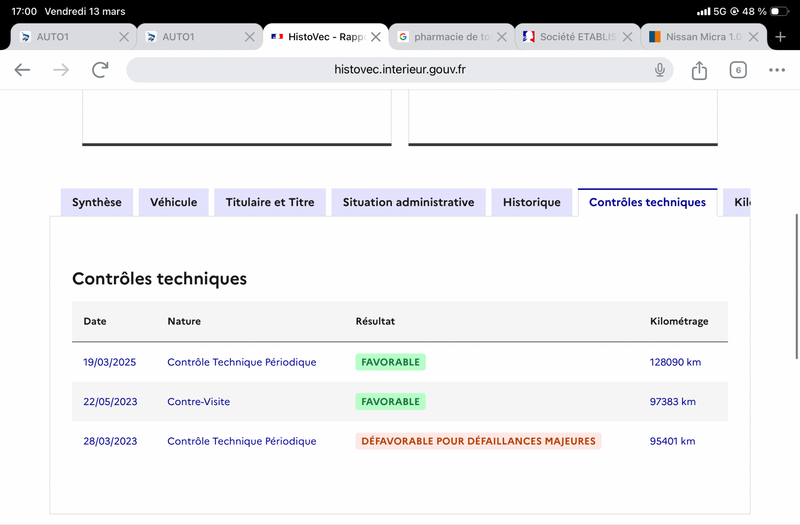Open a new tab with plus icon
The height and width of the screenshot is (525, 800).
(x=781, y=37)
